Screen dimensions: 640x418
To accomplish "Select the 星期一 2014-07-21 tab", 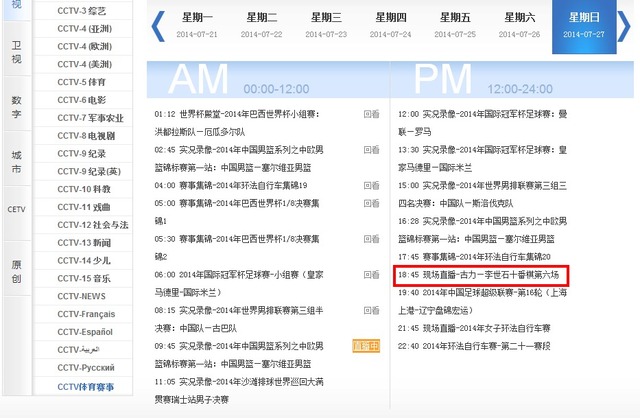I will coord(197,25).
